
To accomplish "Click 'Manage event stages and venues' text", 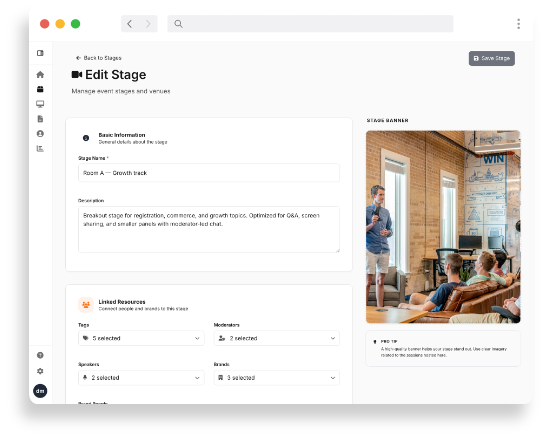I will coord(121,91).
